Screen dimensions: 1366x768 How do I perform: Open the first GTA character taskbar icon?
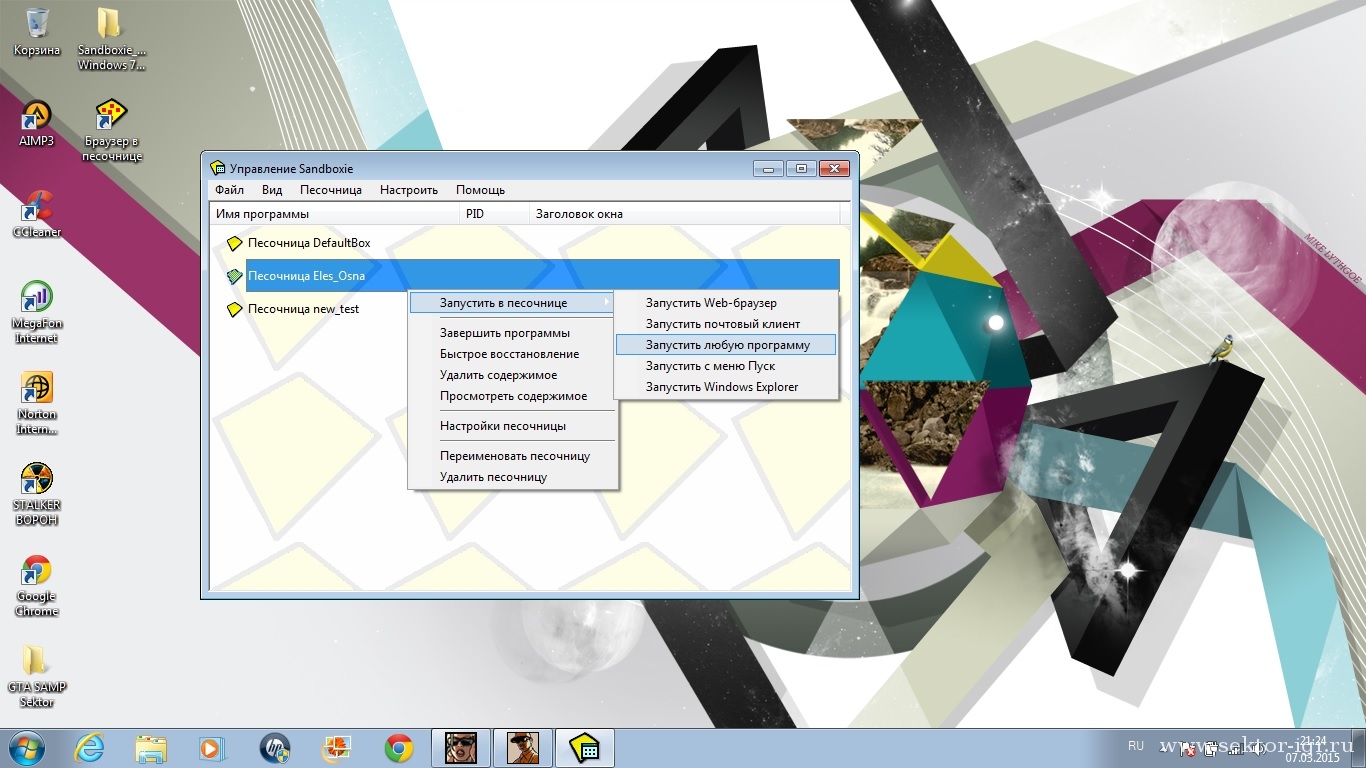(461, 748)
